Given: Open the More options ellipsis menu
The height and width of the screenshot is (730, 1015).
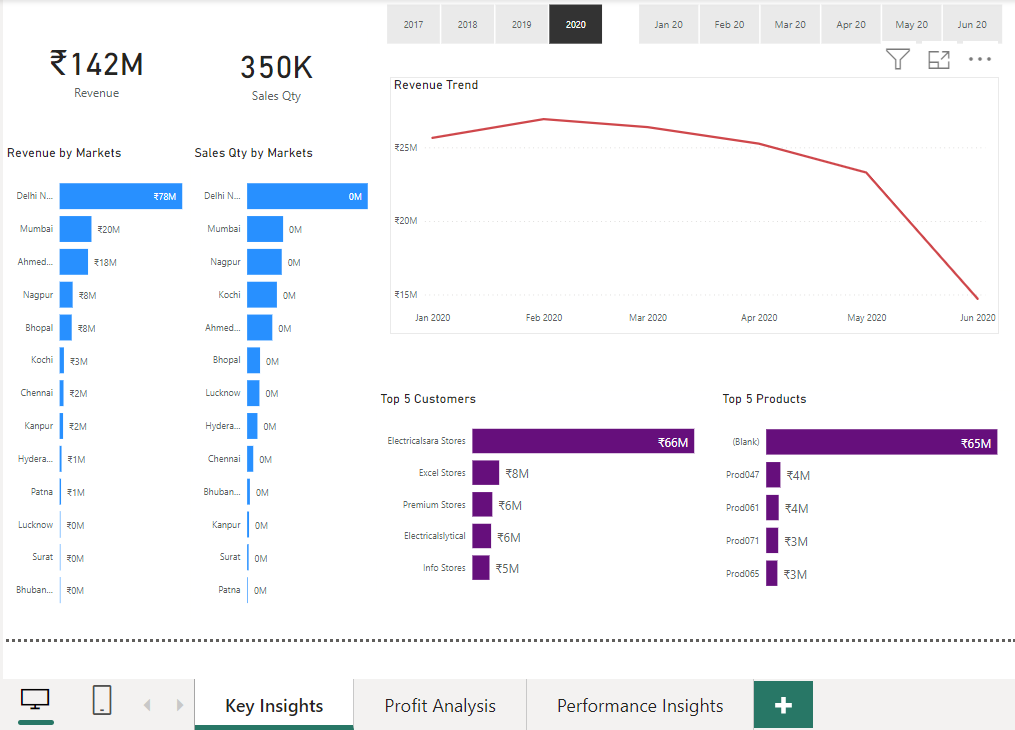Looking at the screenshot, I should [x=979, y=59].
